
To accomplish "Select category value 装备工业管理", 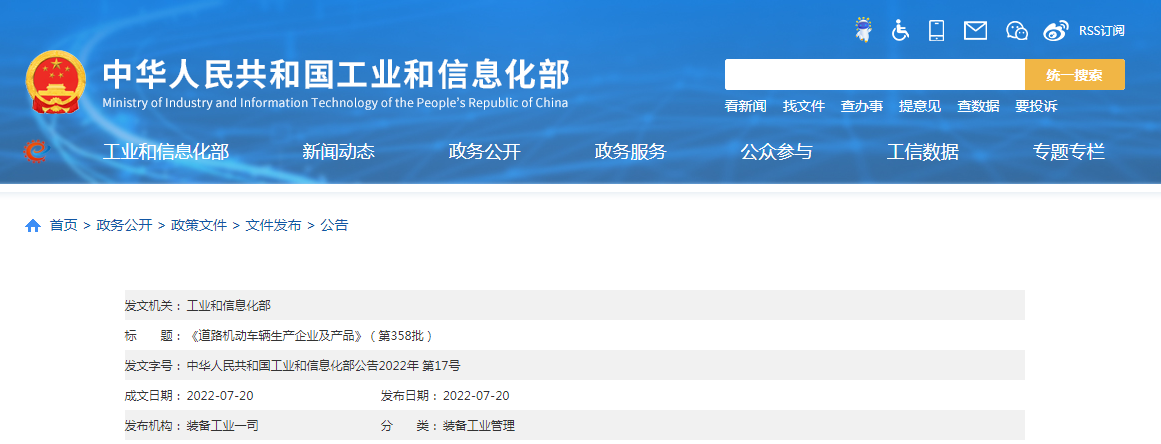I will pos(478,426).
